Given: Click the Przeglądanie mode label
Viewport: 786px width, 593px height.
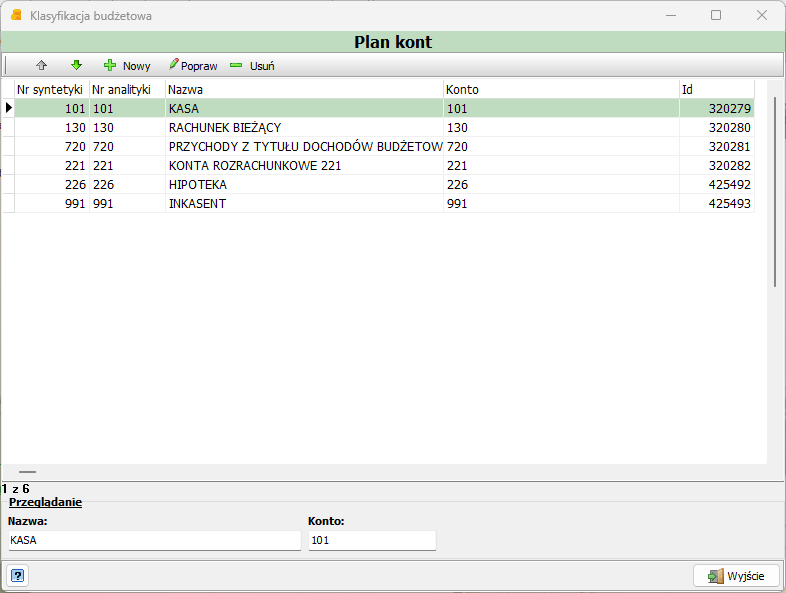Looking at the screenshot, I should (x=45, y=502).
